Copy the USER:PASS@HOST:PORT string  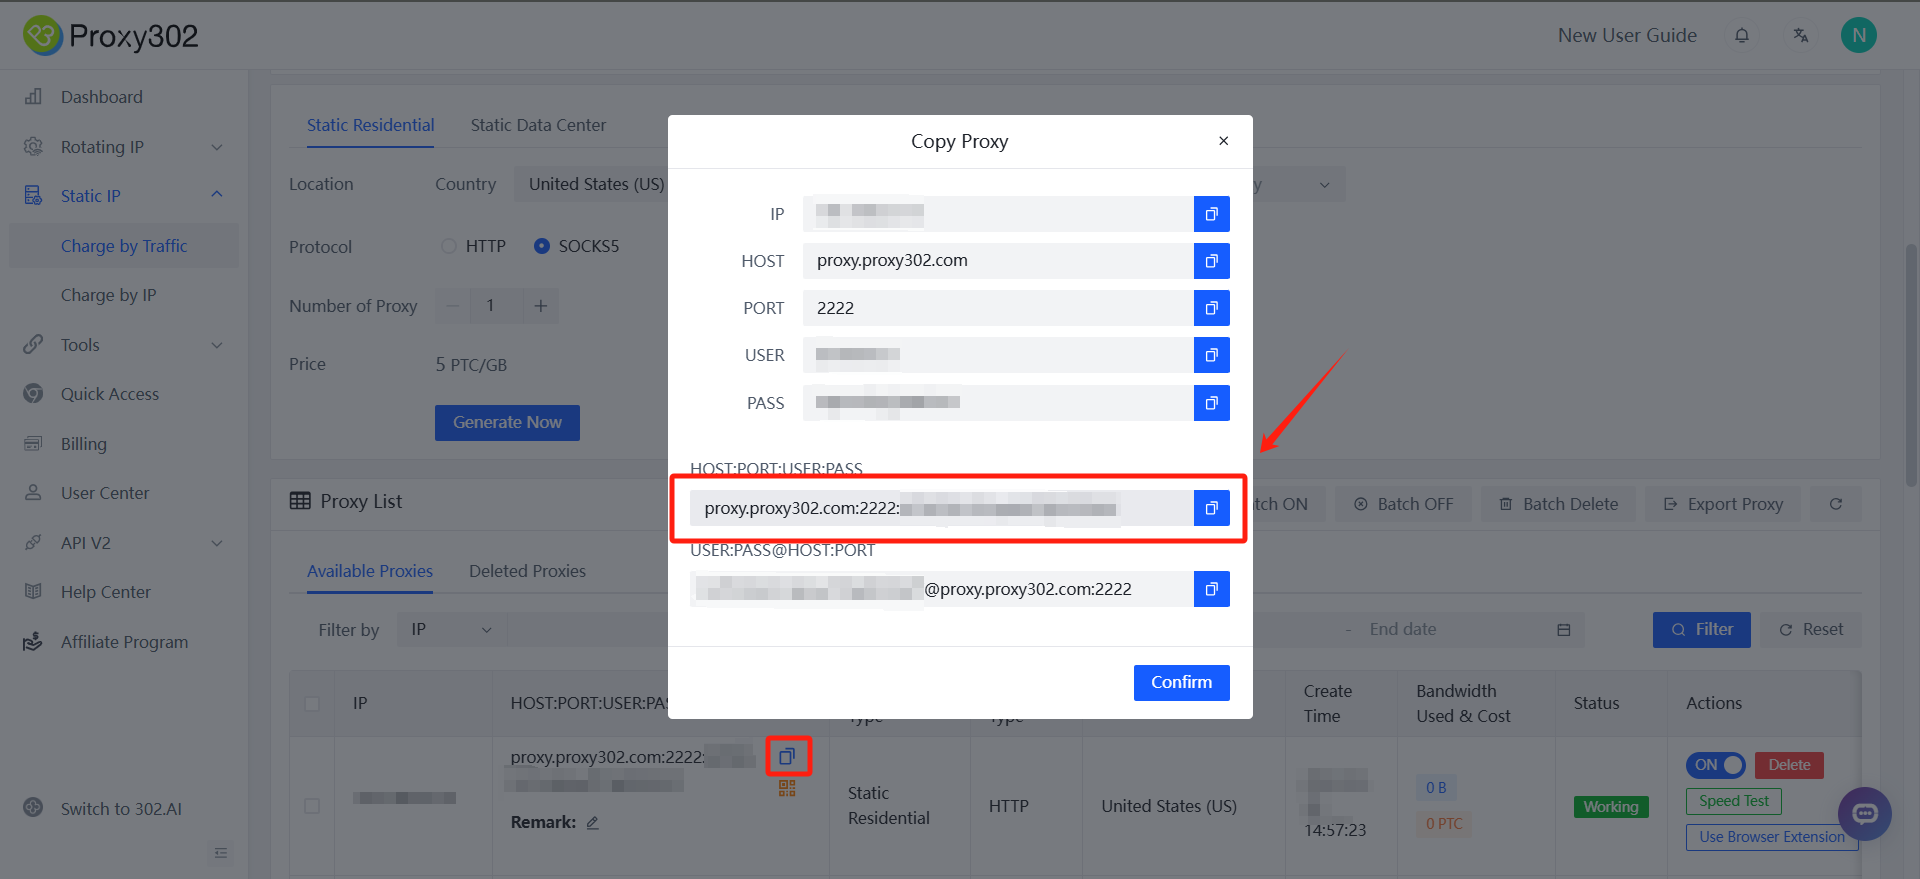[x=1211, y=589]
